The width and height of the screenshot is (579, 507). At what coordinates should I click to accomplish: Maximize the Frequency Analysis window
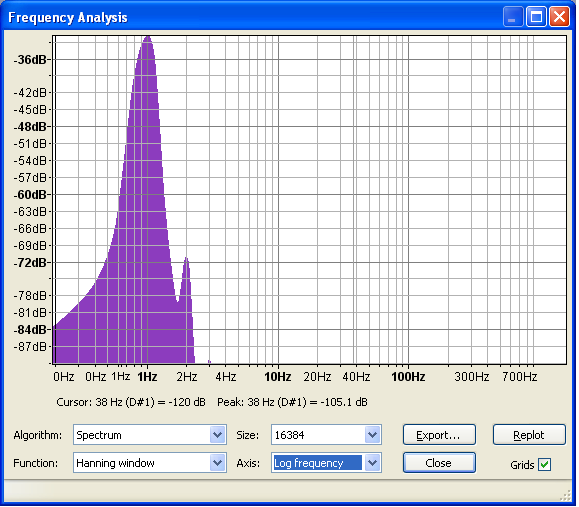pos(536,17)
